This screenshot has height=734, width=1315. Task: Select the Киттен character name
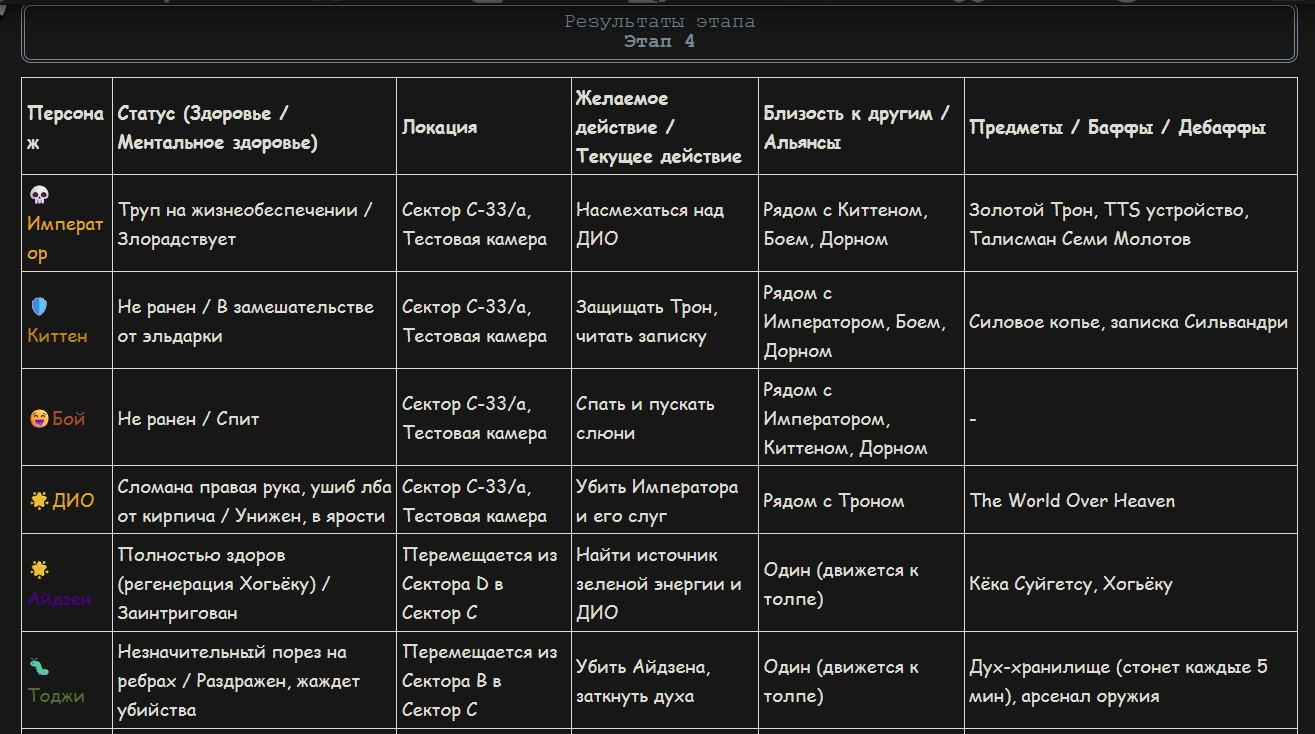point(57,336)
